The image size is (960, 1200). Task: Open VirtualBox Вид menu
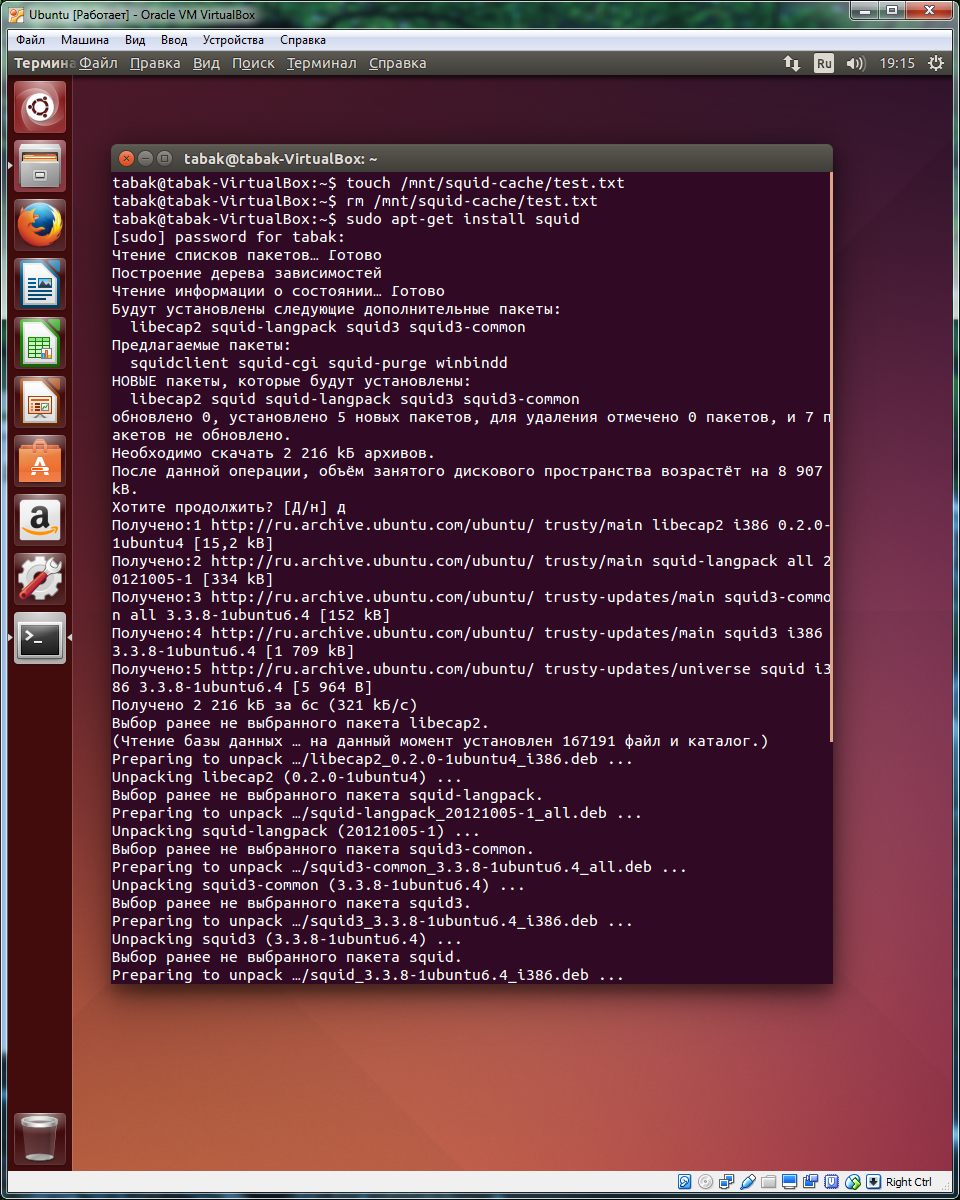tap(135, 40)
